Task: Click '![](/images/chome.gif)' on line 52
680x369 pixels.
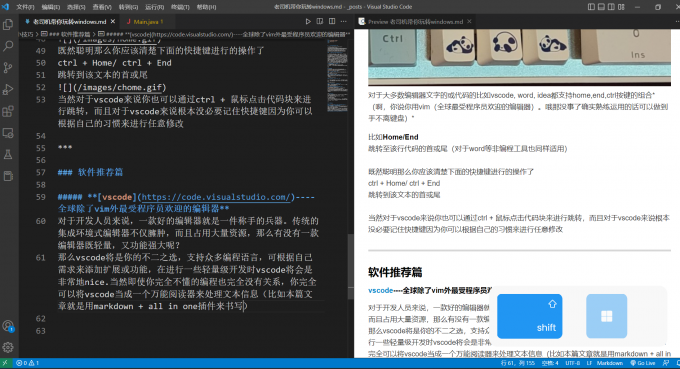Action: tap(112, 87)
